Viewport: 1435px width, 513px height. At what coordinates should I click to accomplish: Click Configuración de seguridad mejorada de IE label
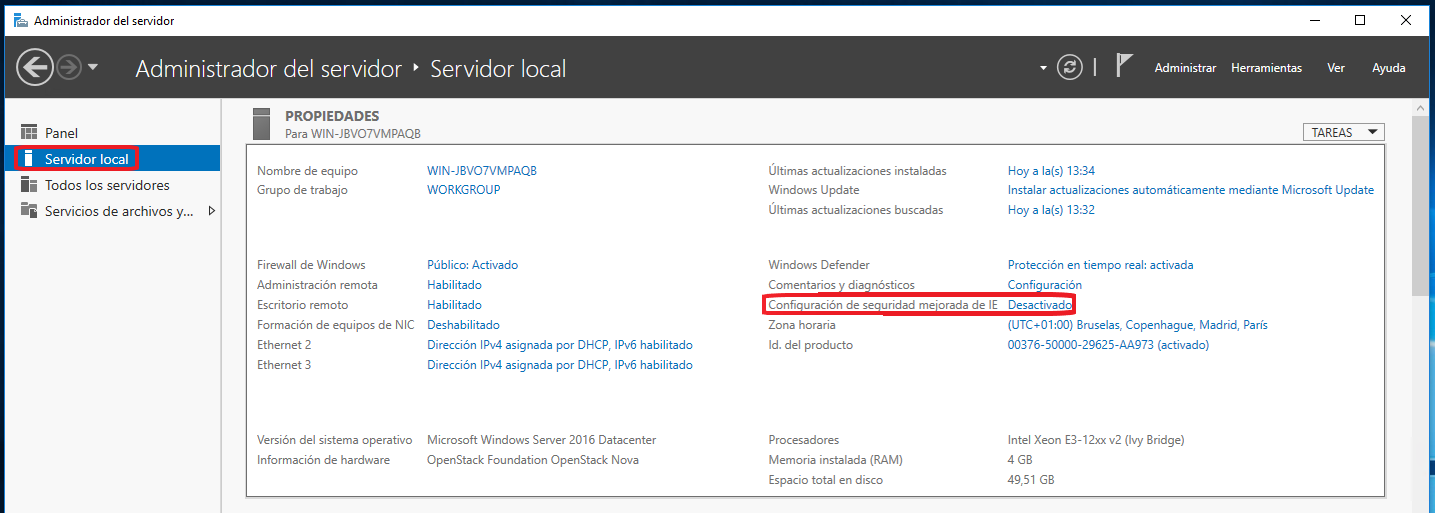pos(883,305)
